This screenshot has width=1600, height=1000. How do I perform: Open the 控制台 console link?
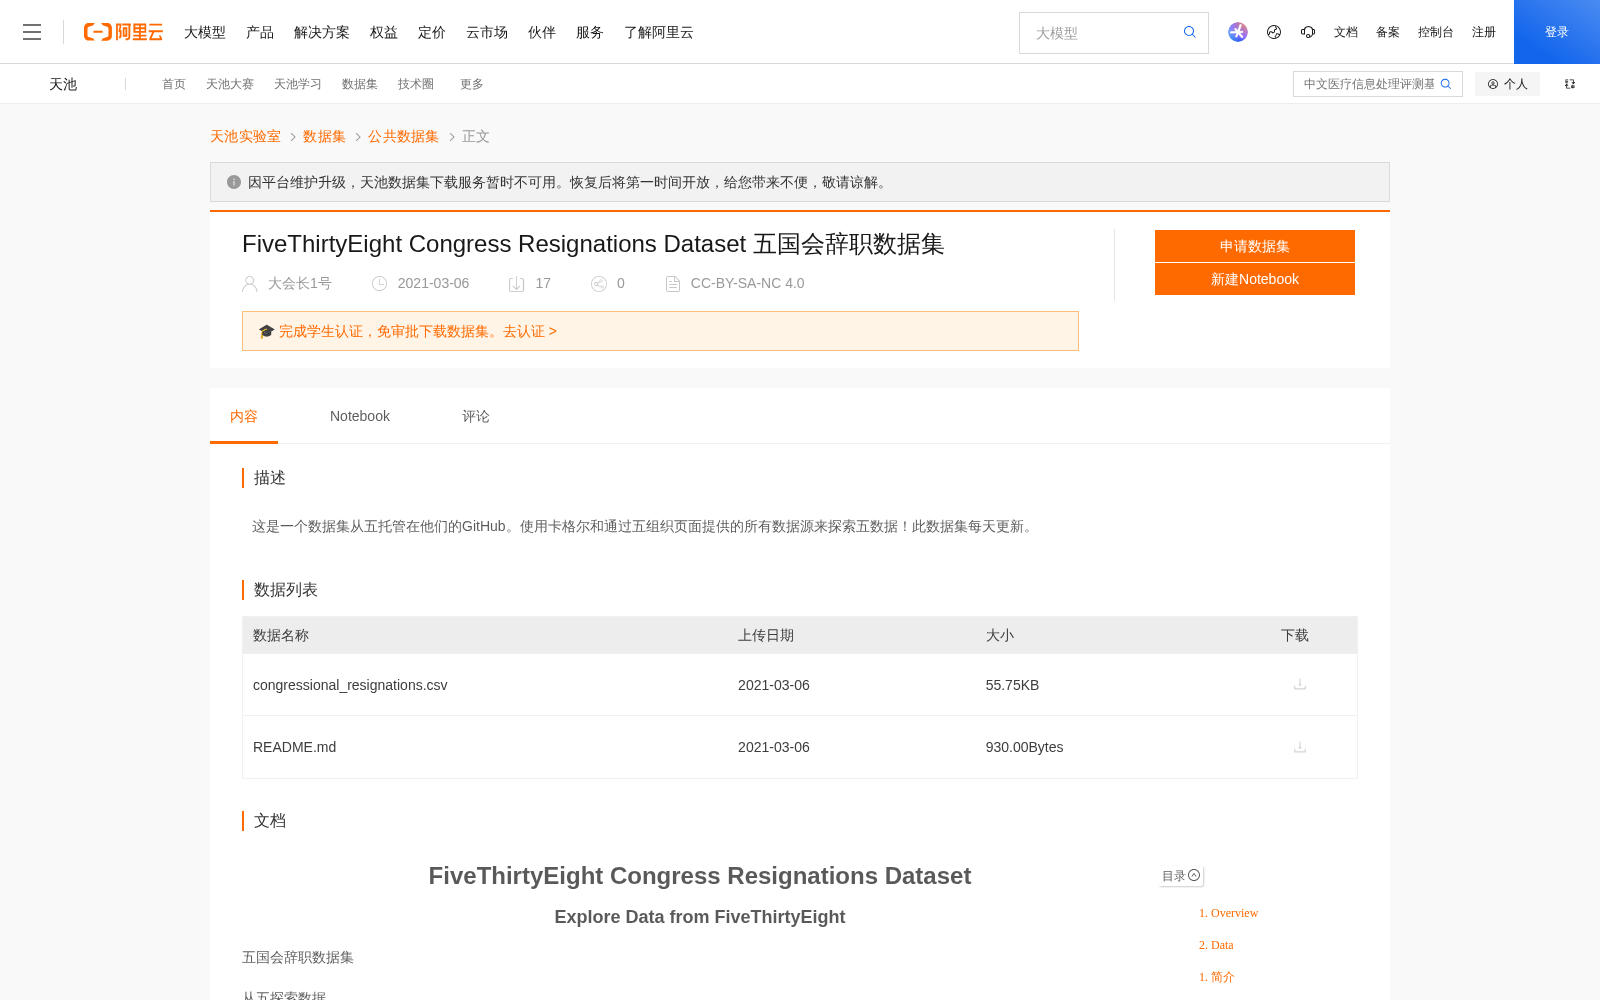(1436, 32)
